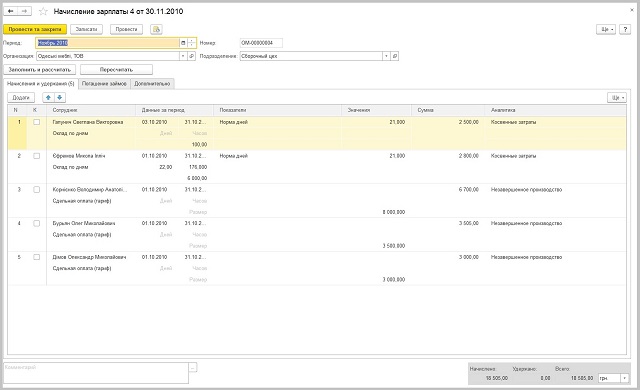The width and height of the screenshot is (640, 390).
Task: Open the document movements report icon
Action: coord(156,29)
